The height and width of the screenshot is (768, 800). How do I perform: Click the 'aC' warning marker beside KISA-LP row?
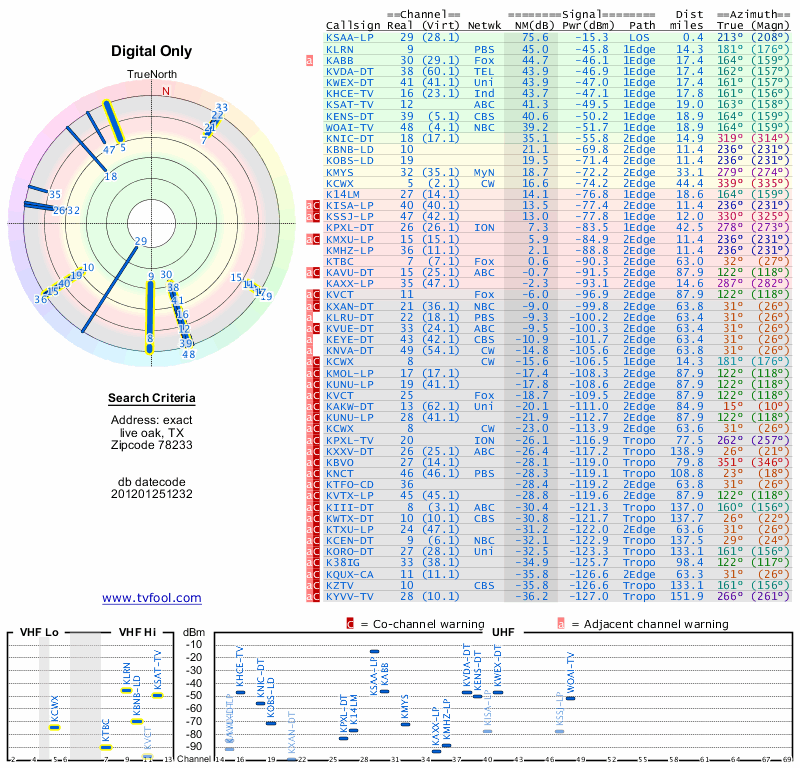(x=313, y=206)
